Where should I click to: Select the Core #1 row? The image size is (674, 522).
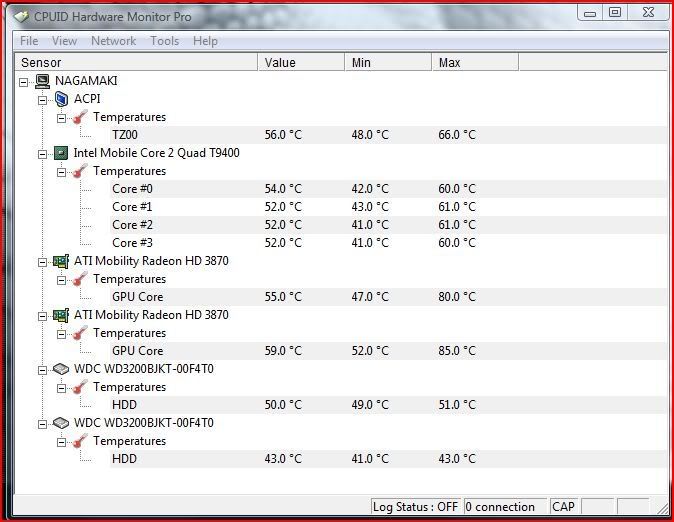388,207
